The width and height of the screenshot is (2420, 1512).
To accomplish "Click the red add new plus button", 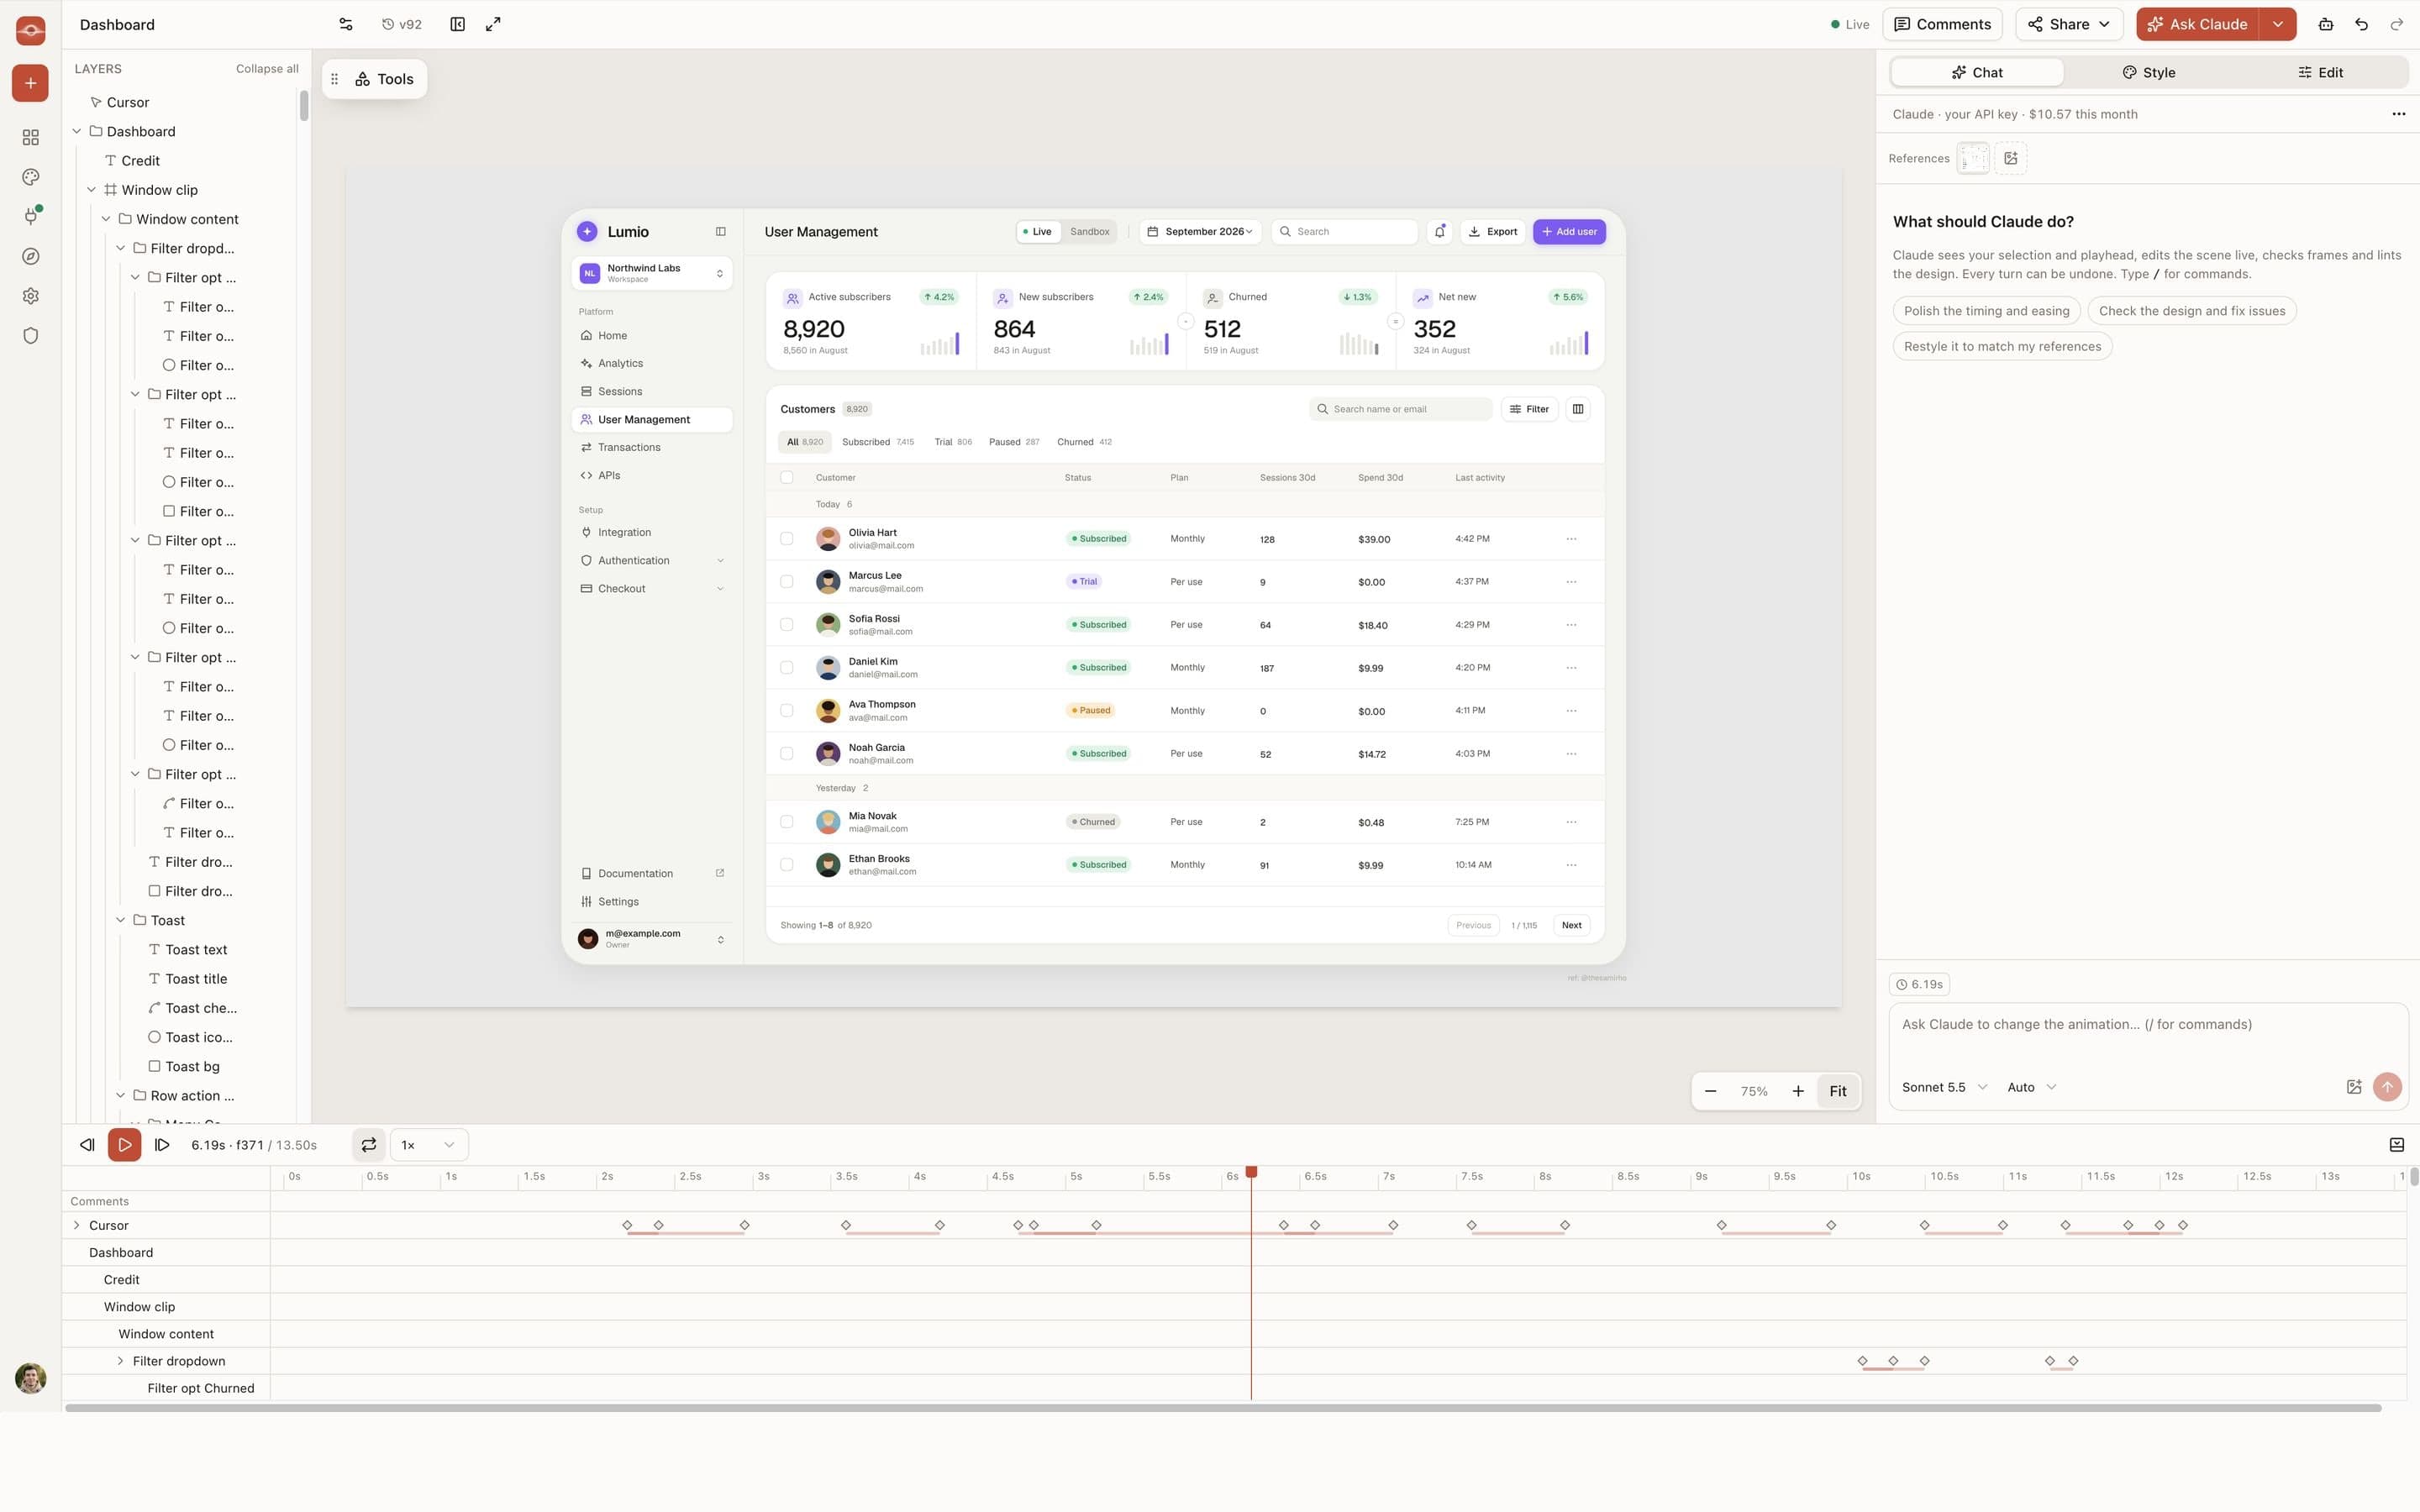I will (30, 83).
